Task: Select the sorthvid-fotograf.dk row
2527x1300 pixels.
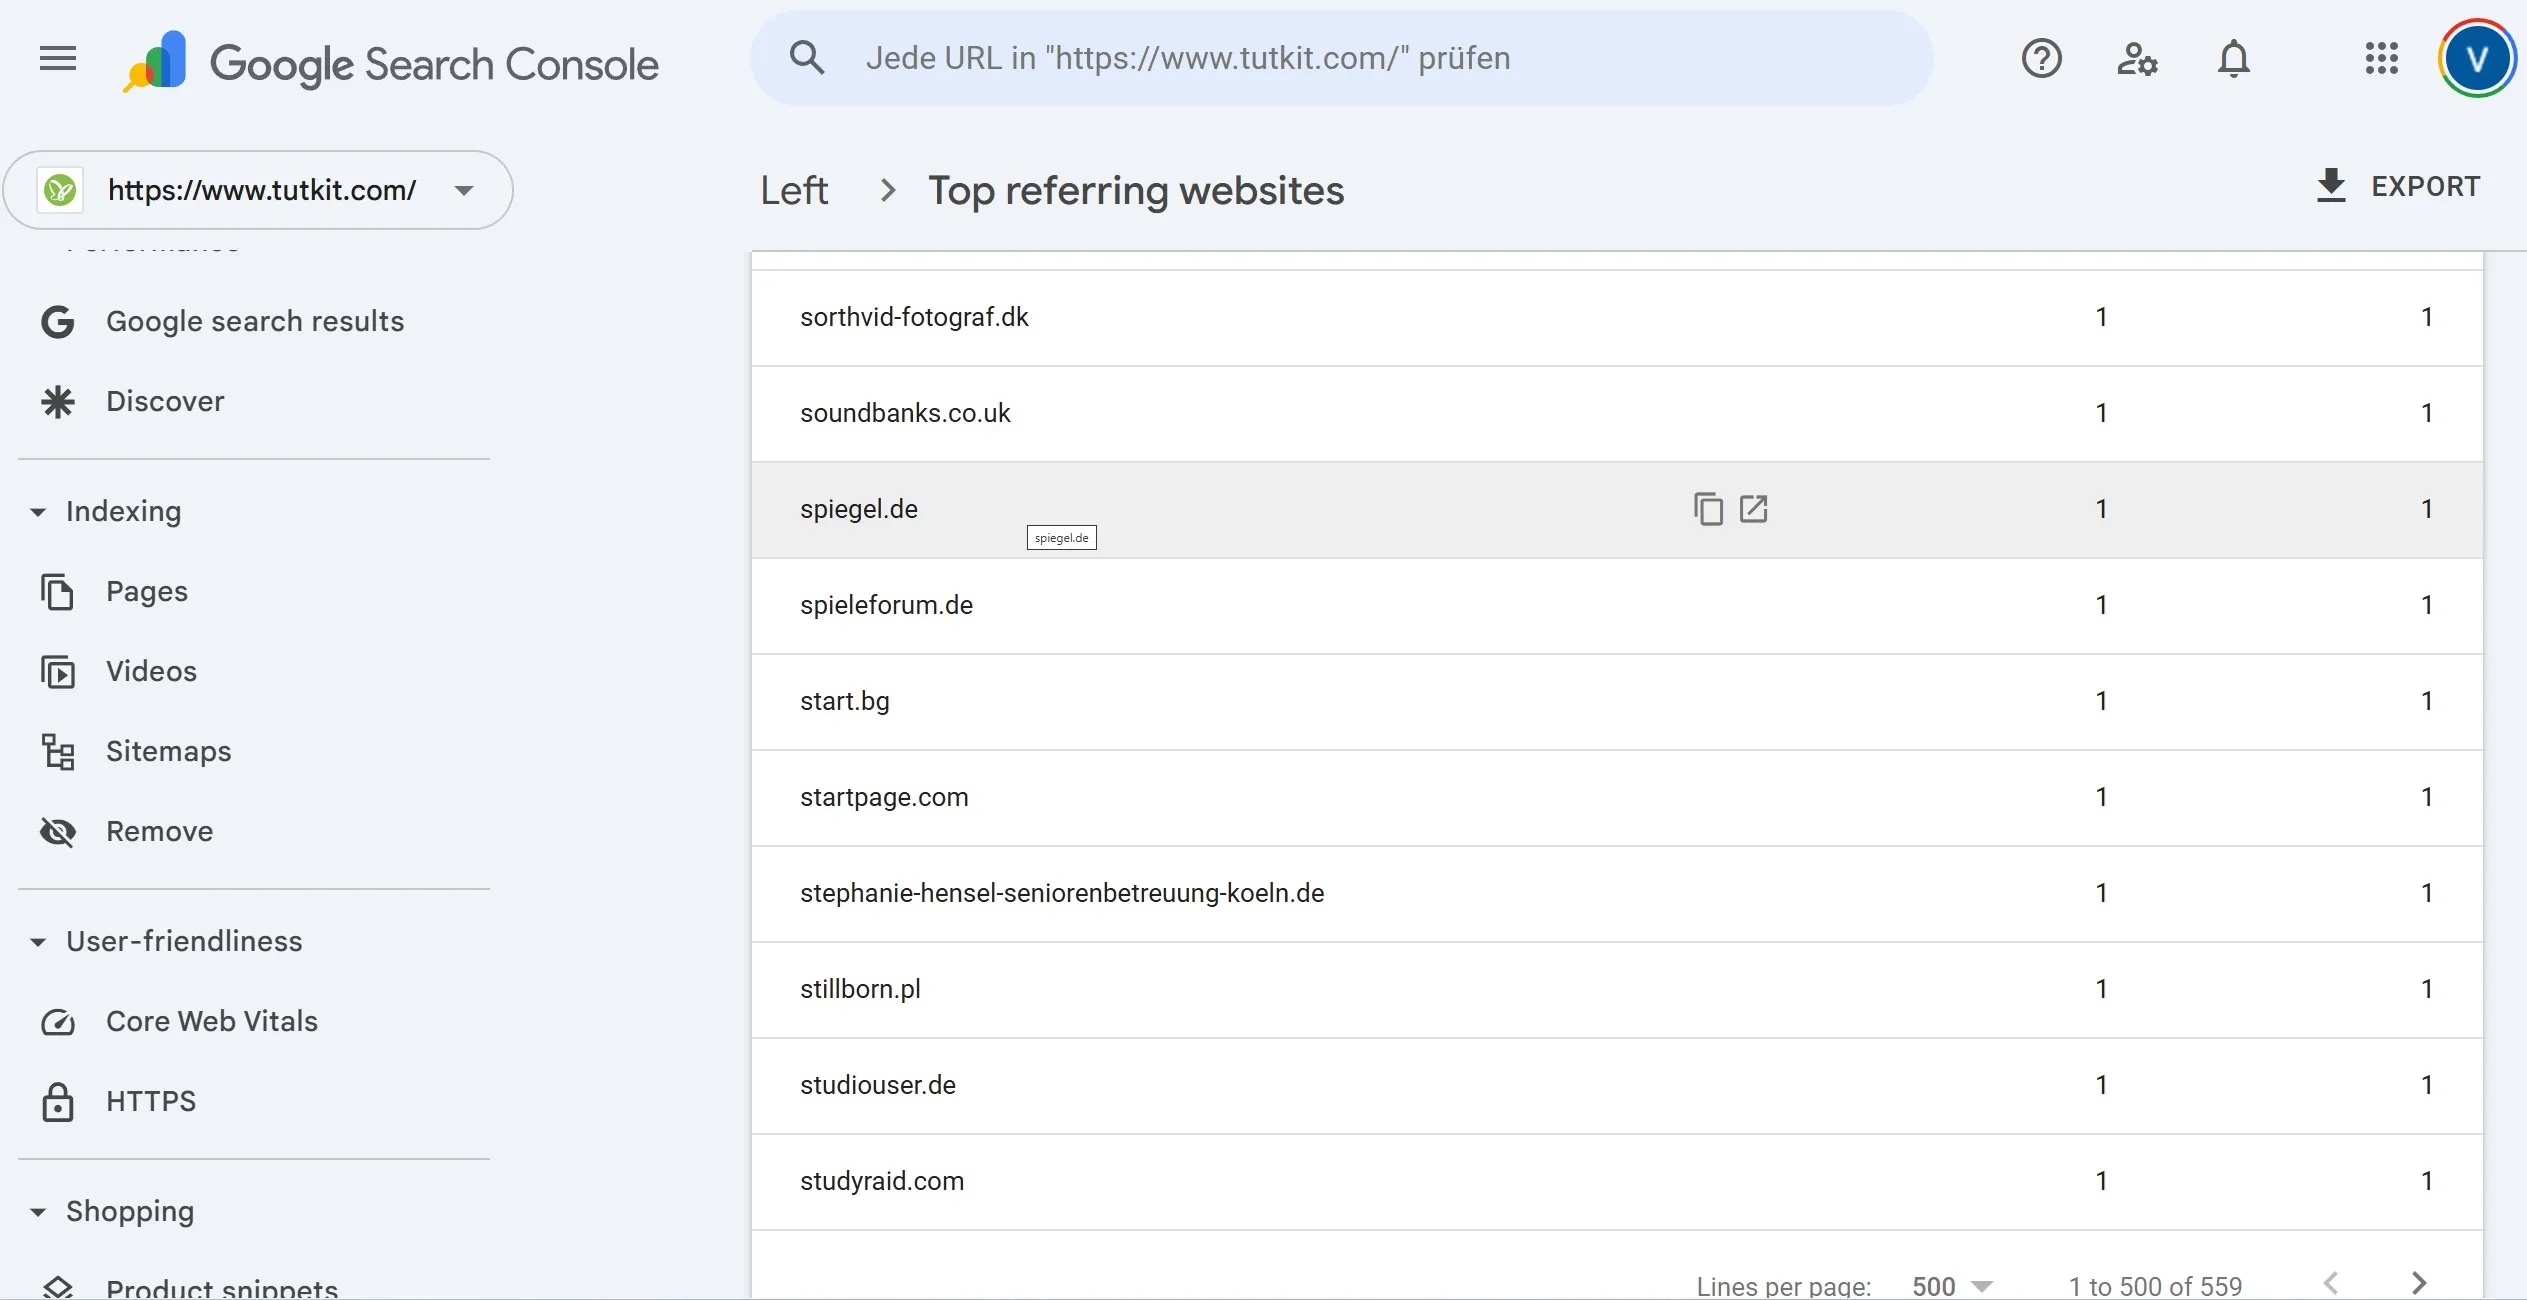Action: (x=1617, y=317)
